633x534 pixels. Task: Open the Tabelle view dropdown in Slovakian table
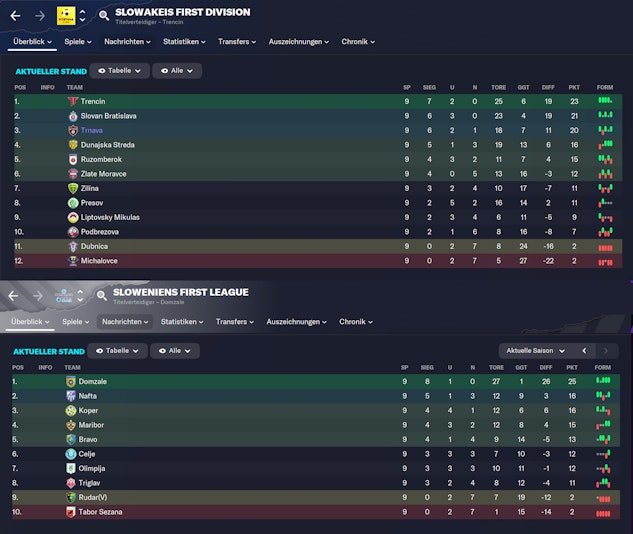(x=120, y=71)
